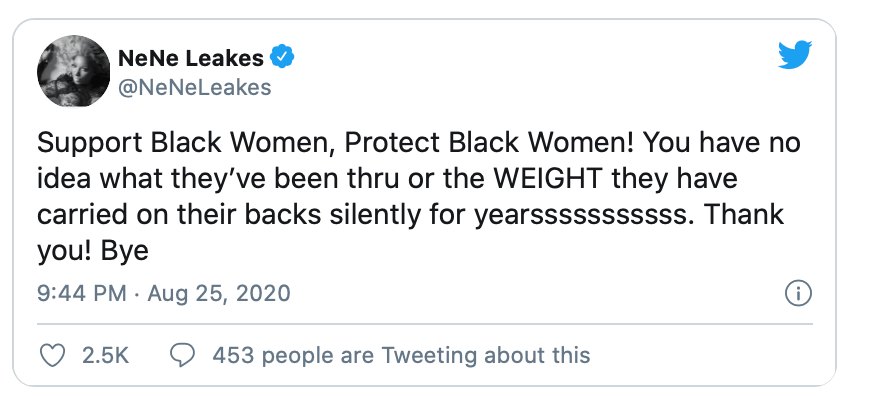Click the 'Thank you! Bye' closing text
This screenshot has width=870, height=404.
coord(411,234)
